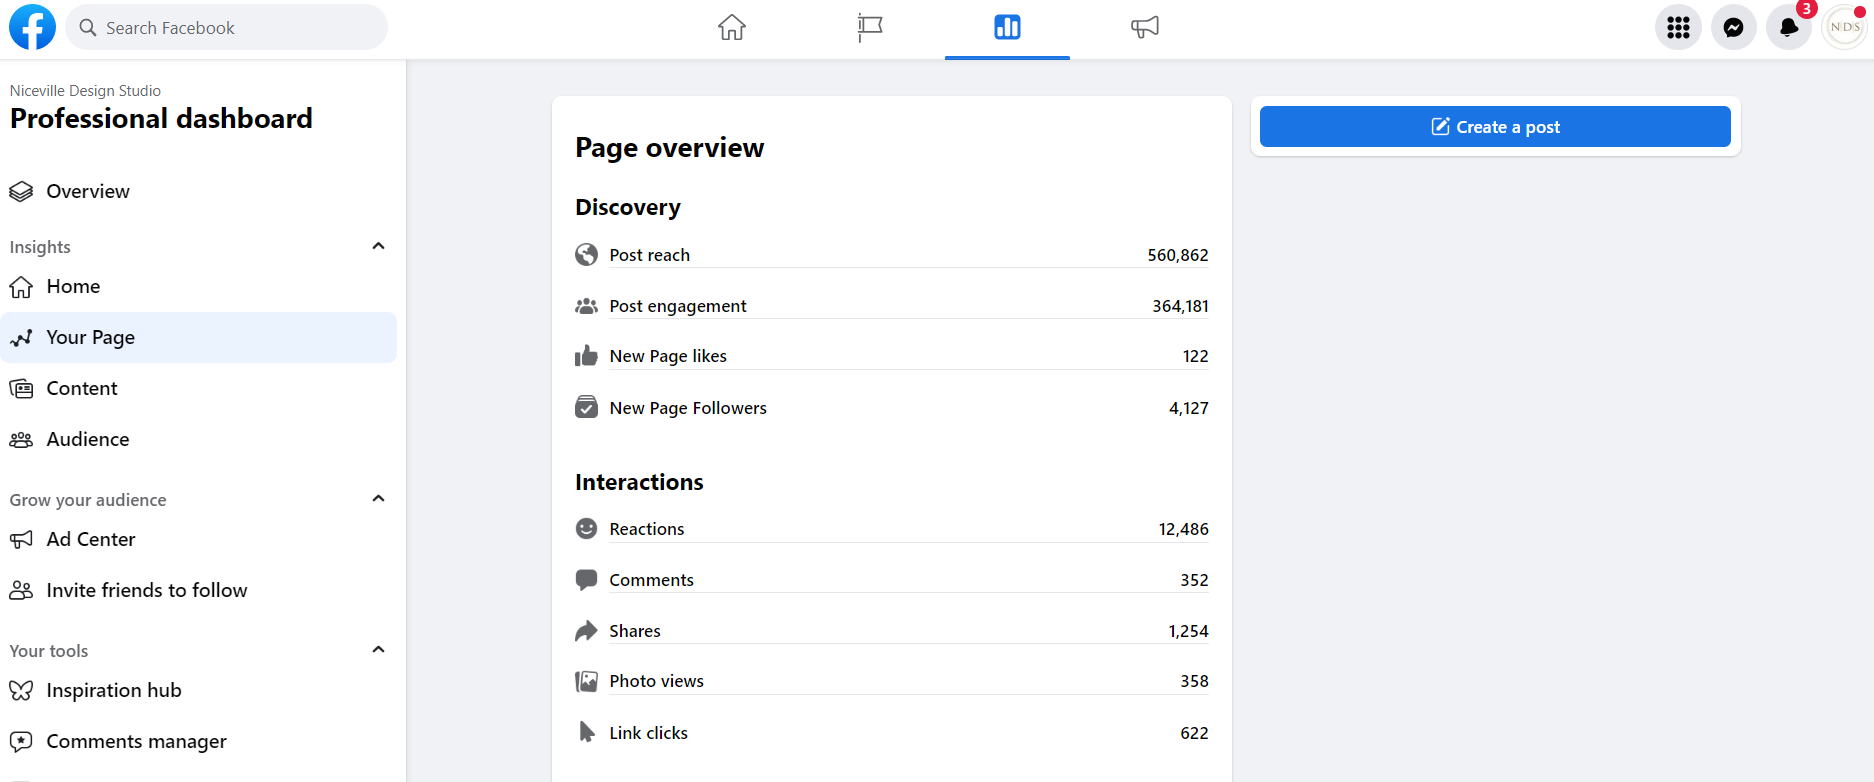
Task: Open the Audience section
Action: pyautogui.click(x=199, y=439)
